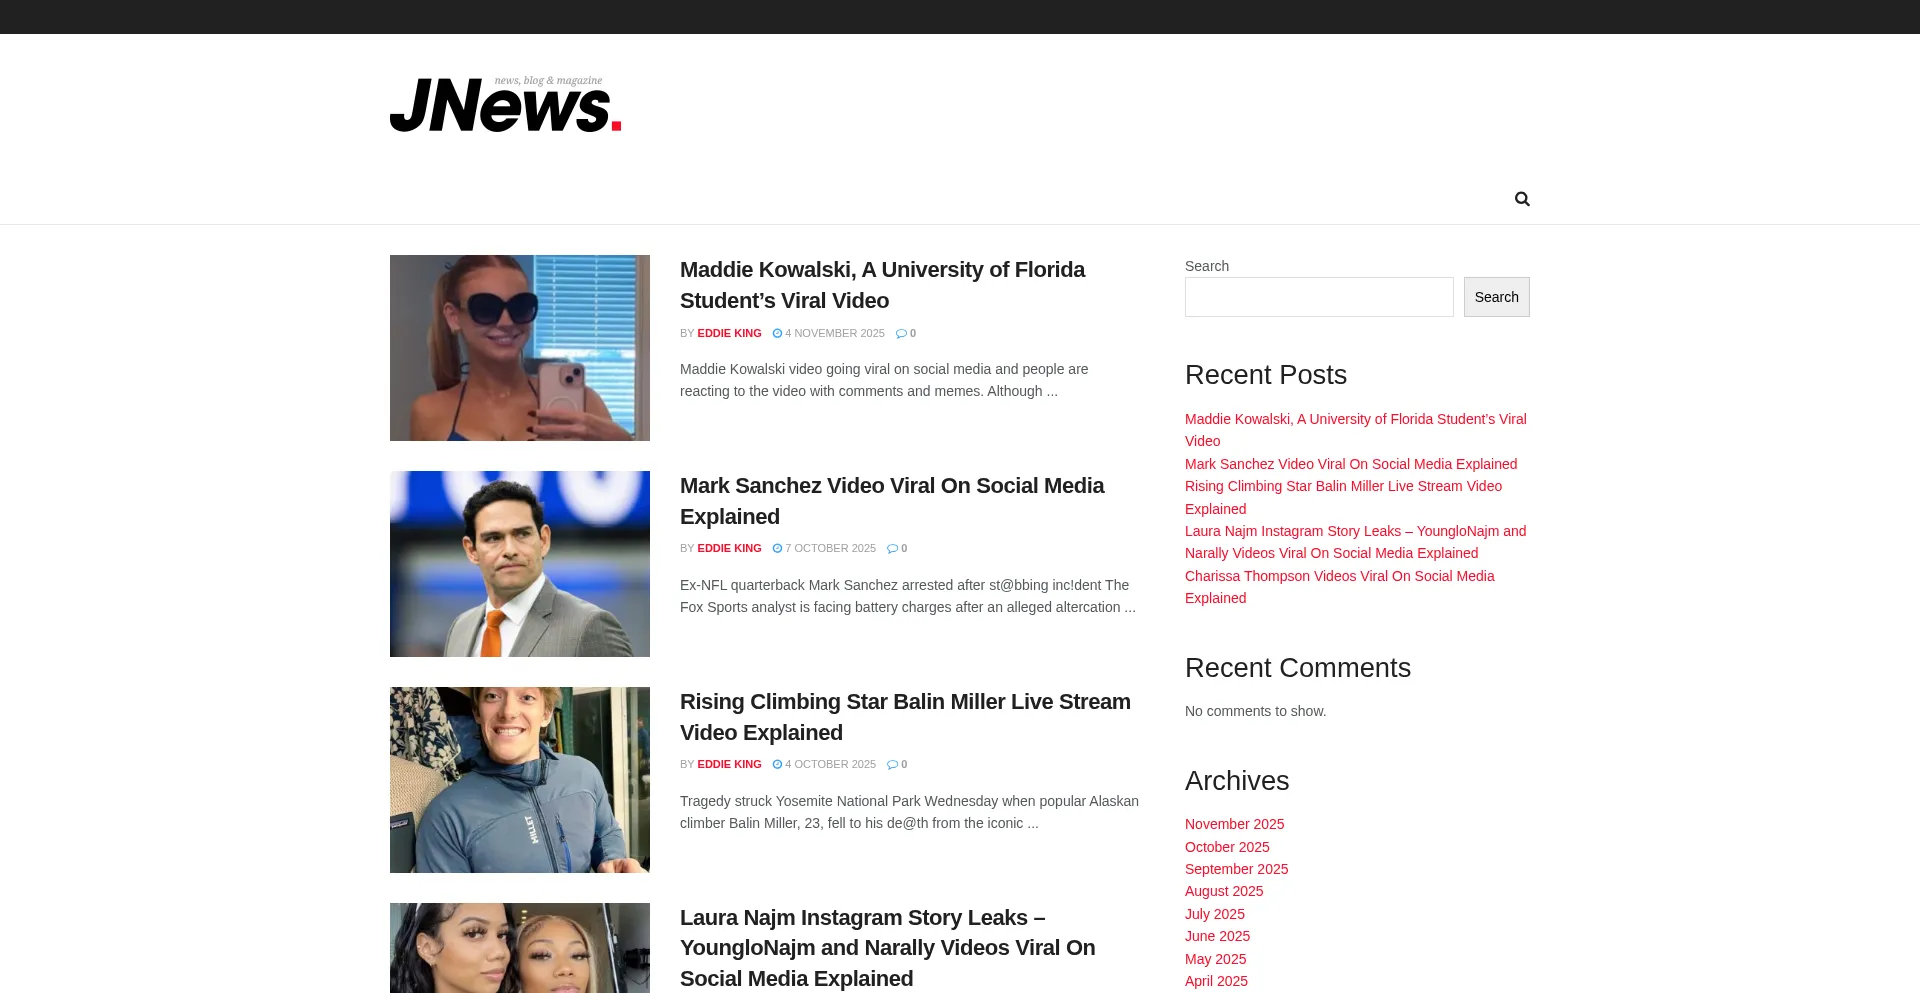Open November 2025 archive
The image size is (1920, 993).
coord(1234,824)
